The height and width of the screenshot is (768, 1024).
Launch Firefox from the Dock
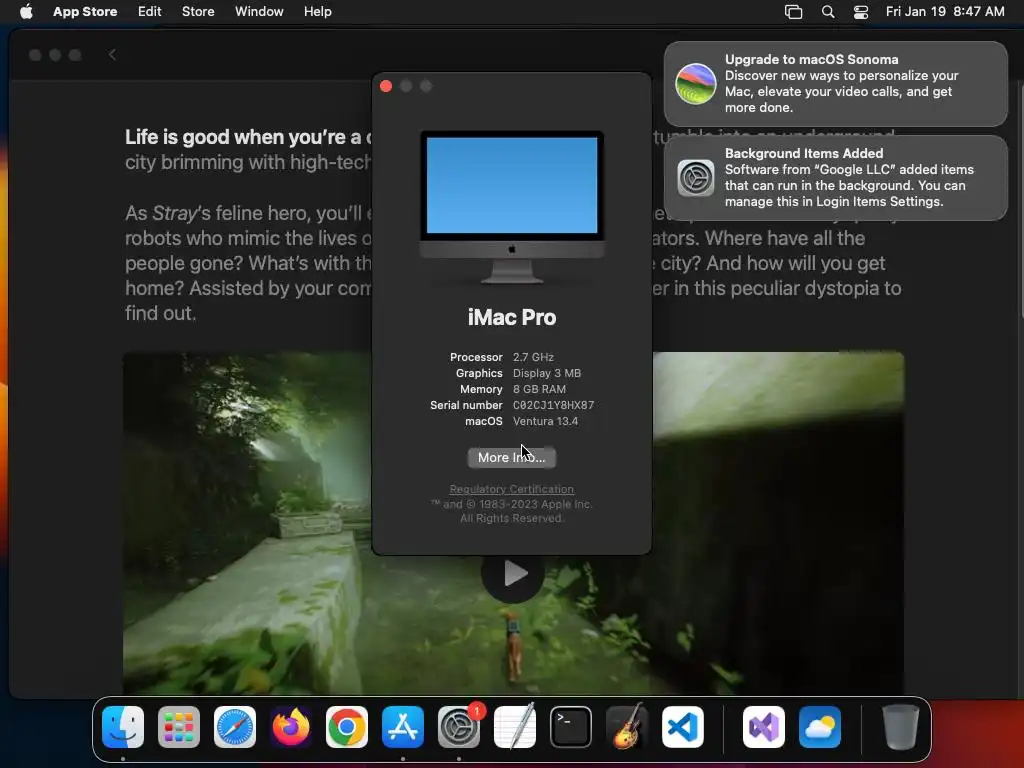click(x=291, y=727)
